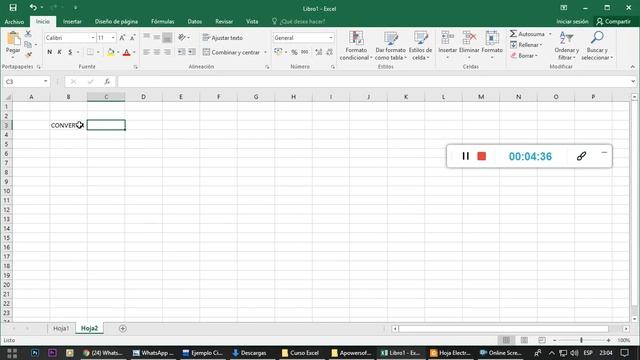Open Formato condicional menu
Viewport: 640px width, 360px height.
356,46
